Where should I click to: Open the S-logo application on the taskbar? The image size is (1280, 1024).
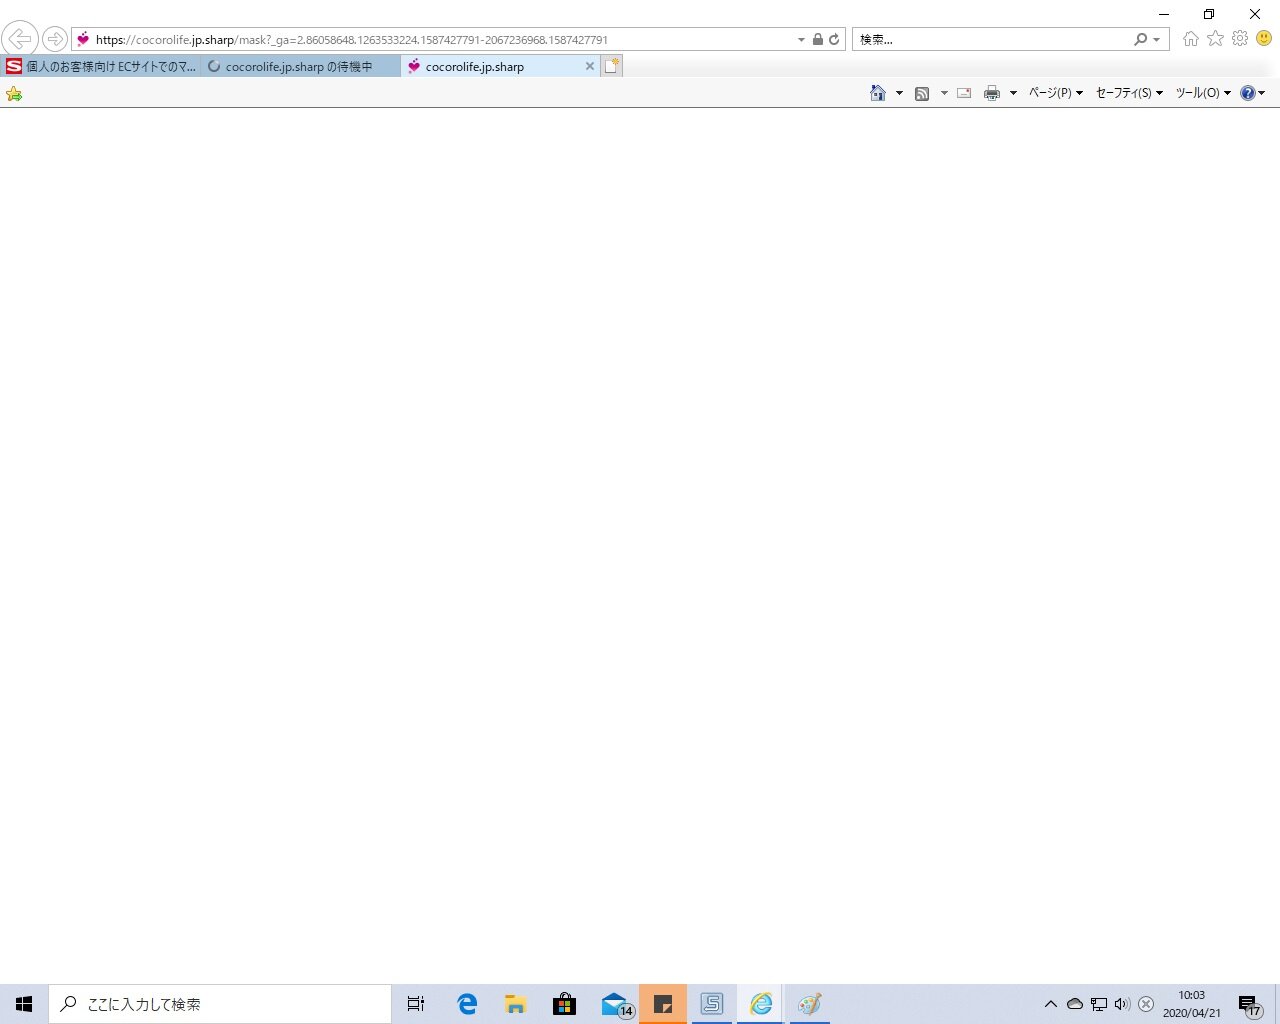point(712,1004)
